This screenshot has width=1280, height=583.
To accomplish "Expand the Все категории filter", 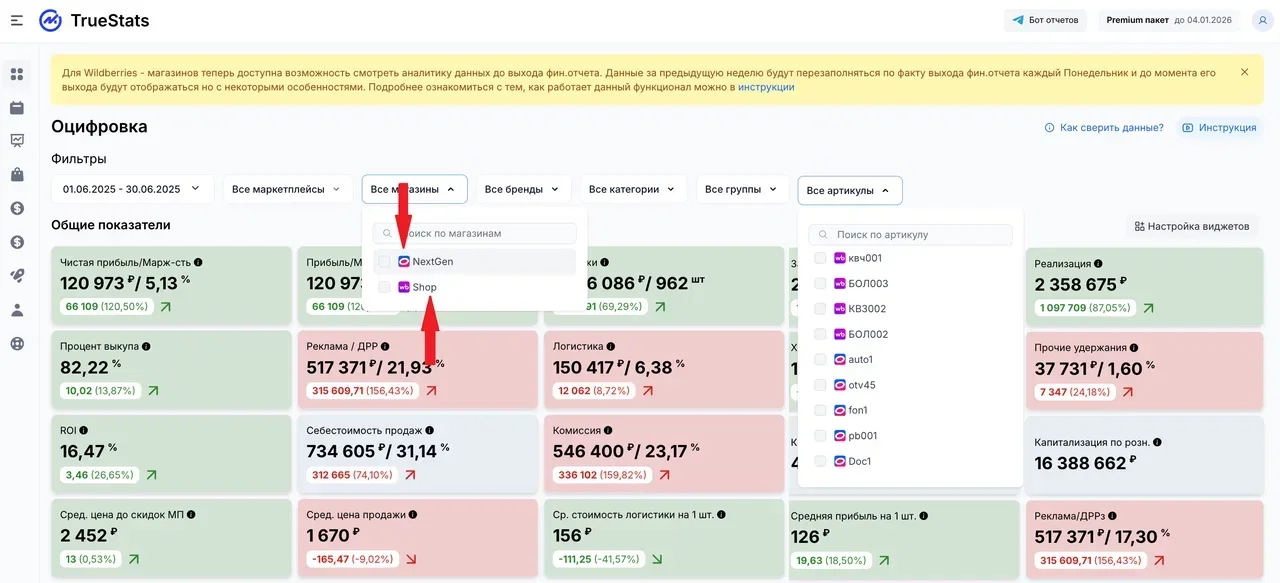I will 634,189.
